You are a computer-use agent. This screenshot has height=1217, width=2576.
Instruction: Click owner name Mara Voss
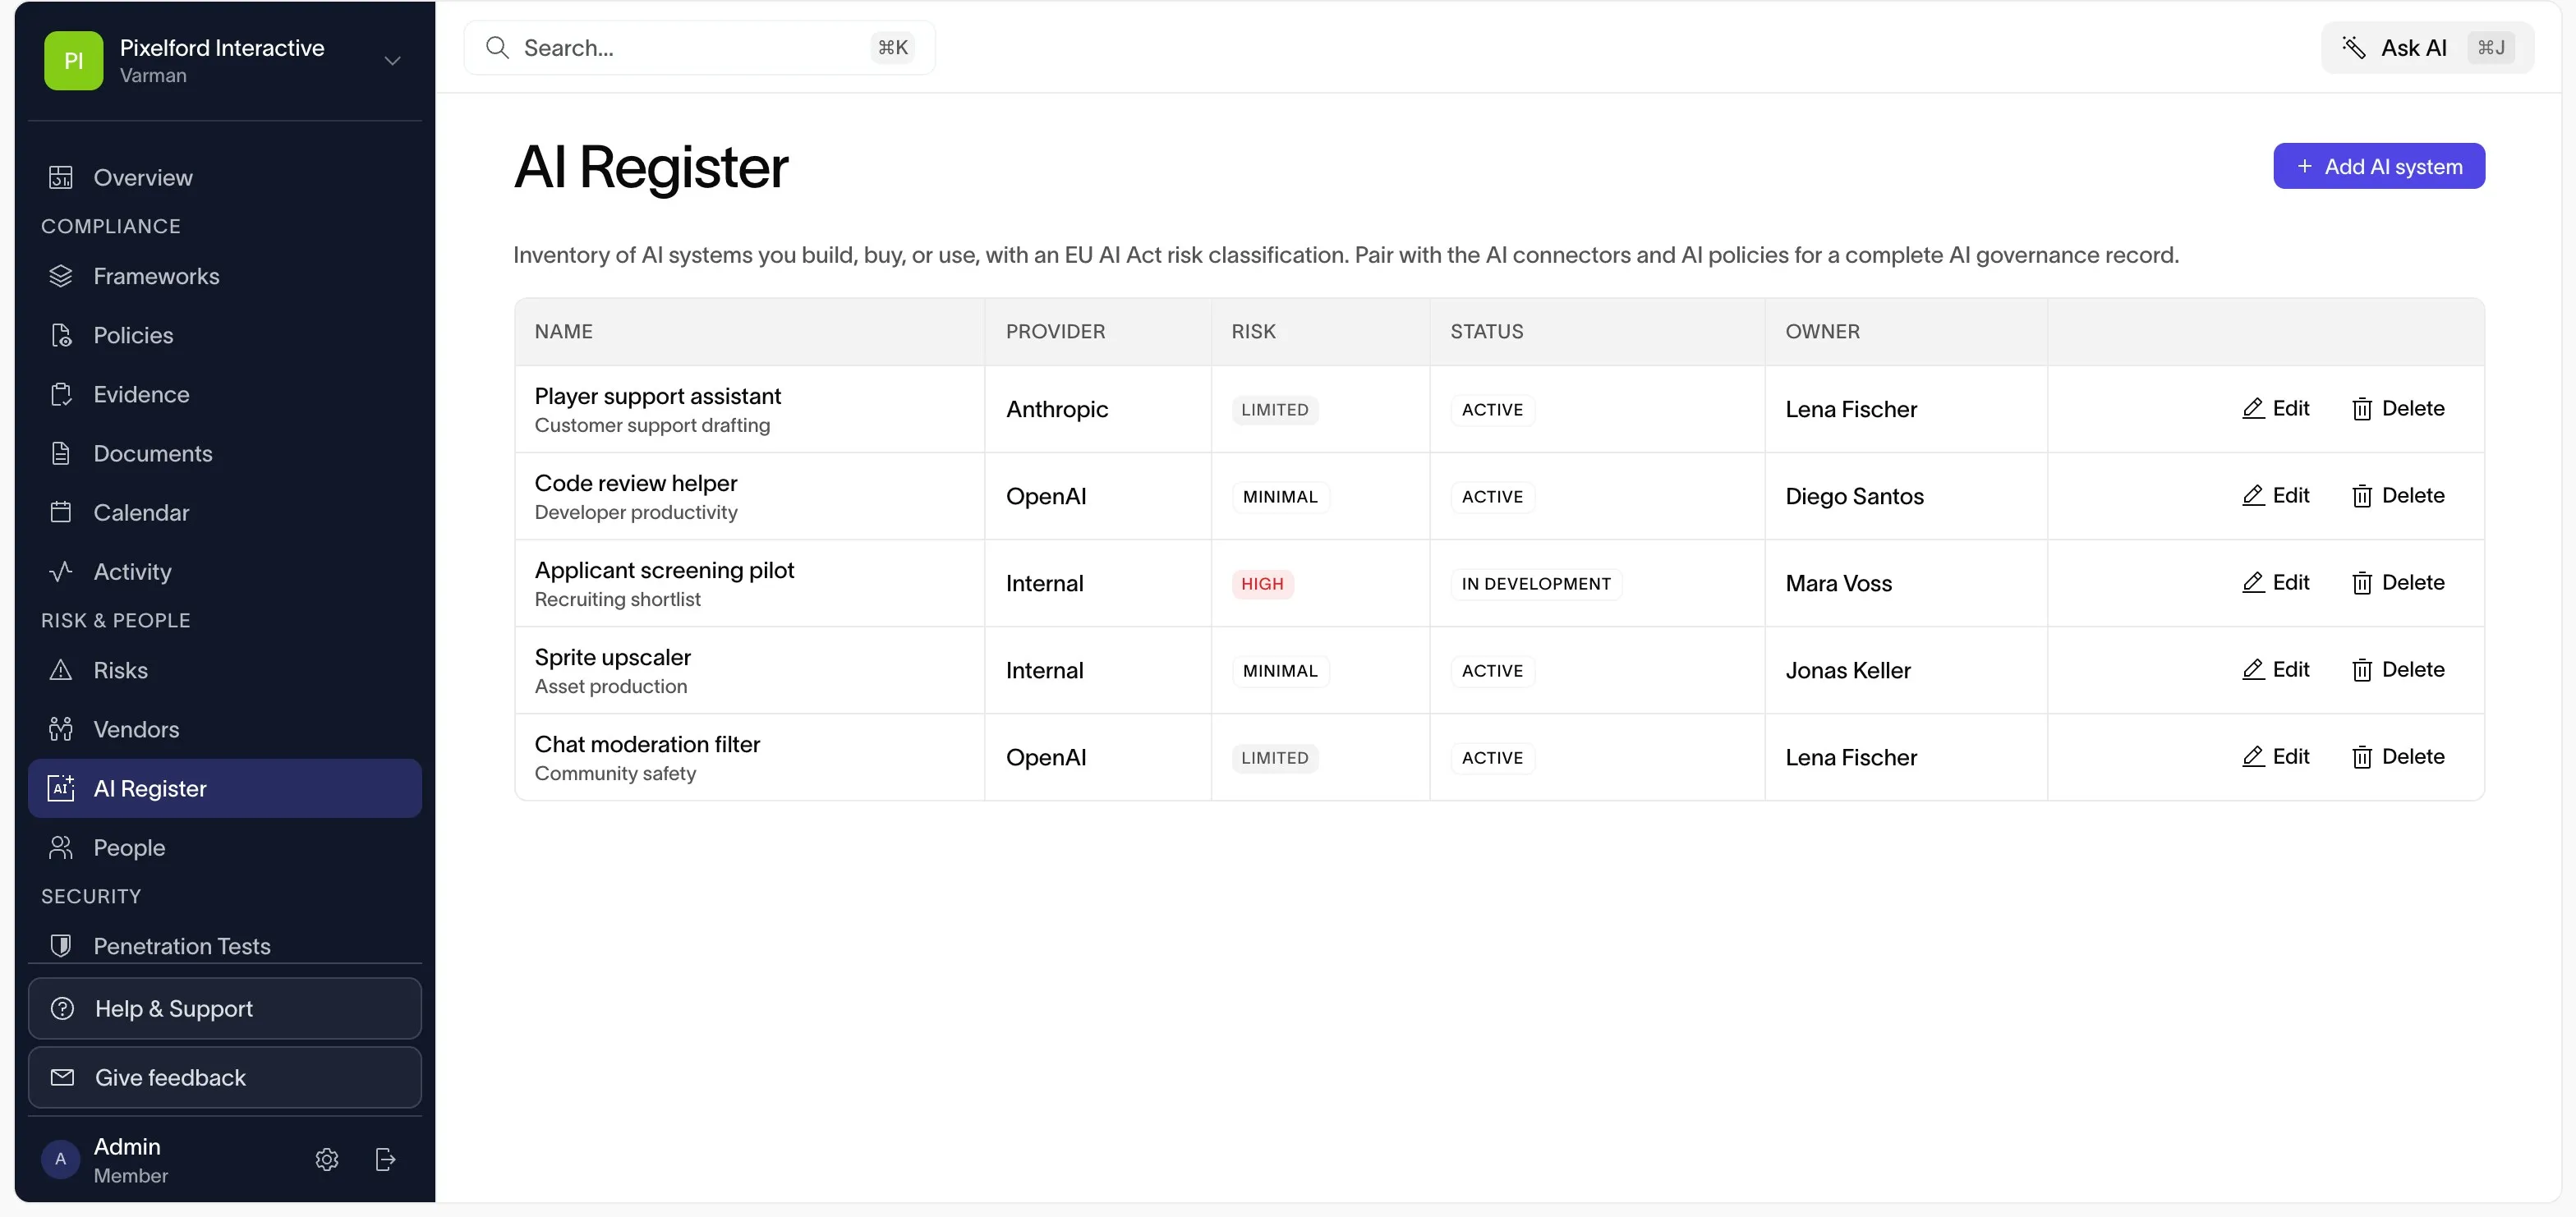(1838, 583)
